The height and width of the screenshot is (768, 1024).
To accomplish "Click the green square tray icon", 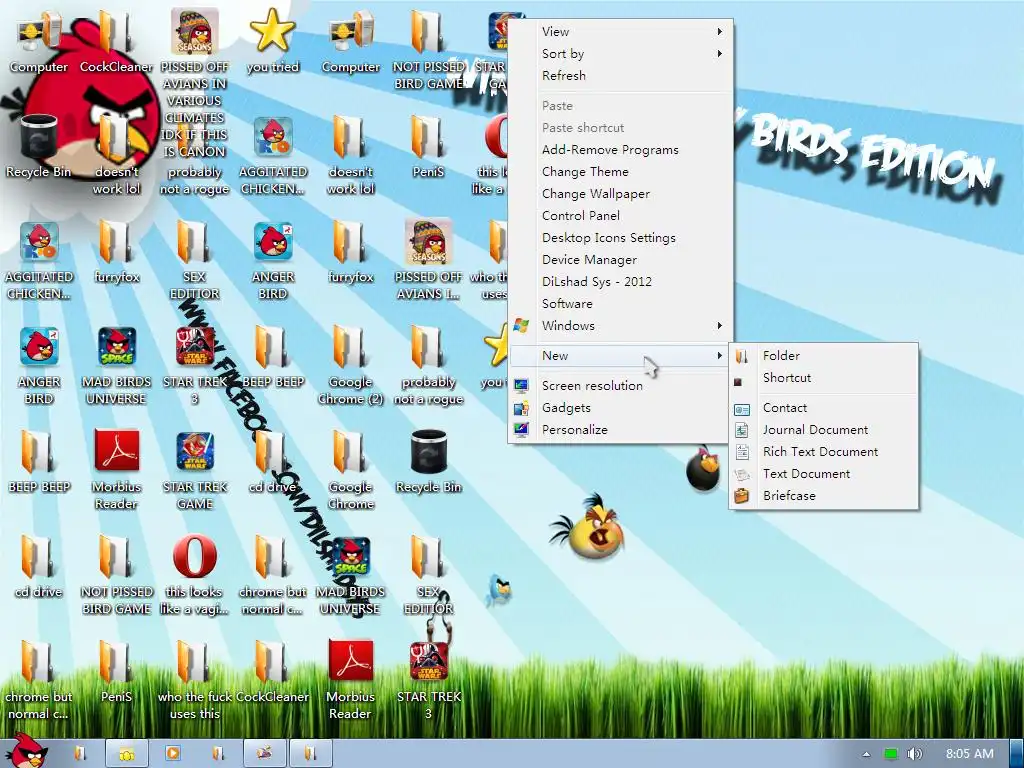I will pos(890,754).
